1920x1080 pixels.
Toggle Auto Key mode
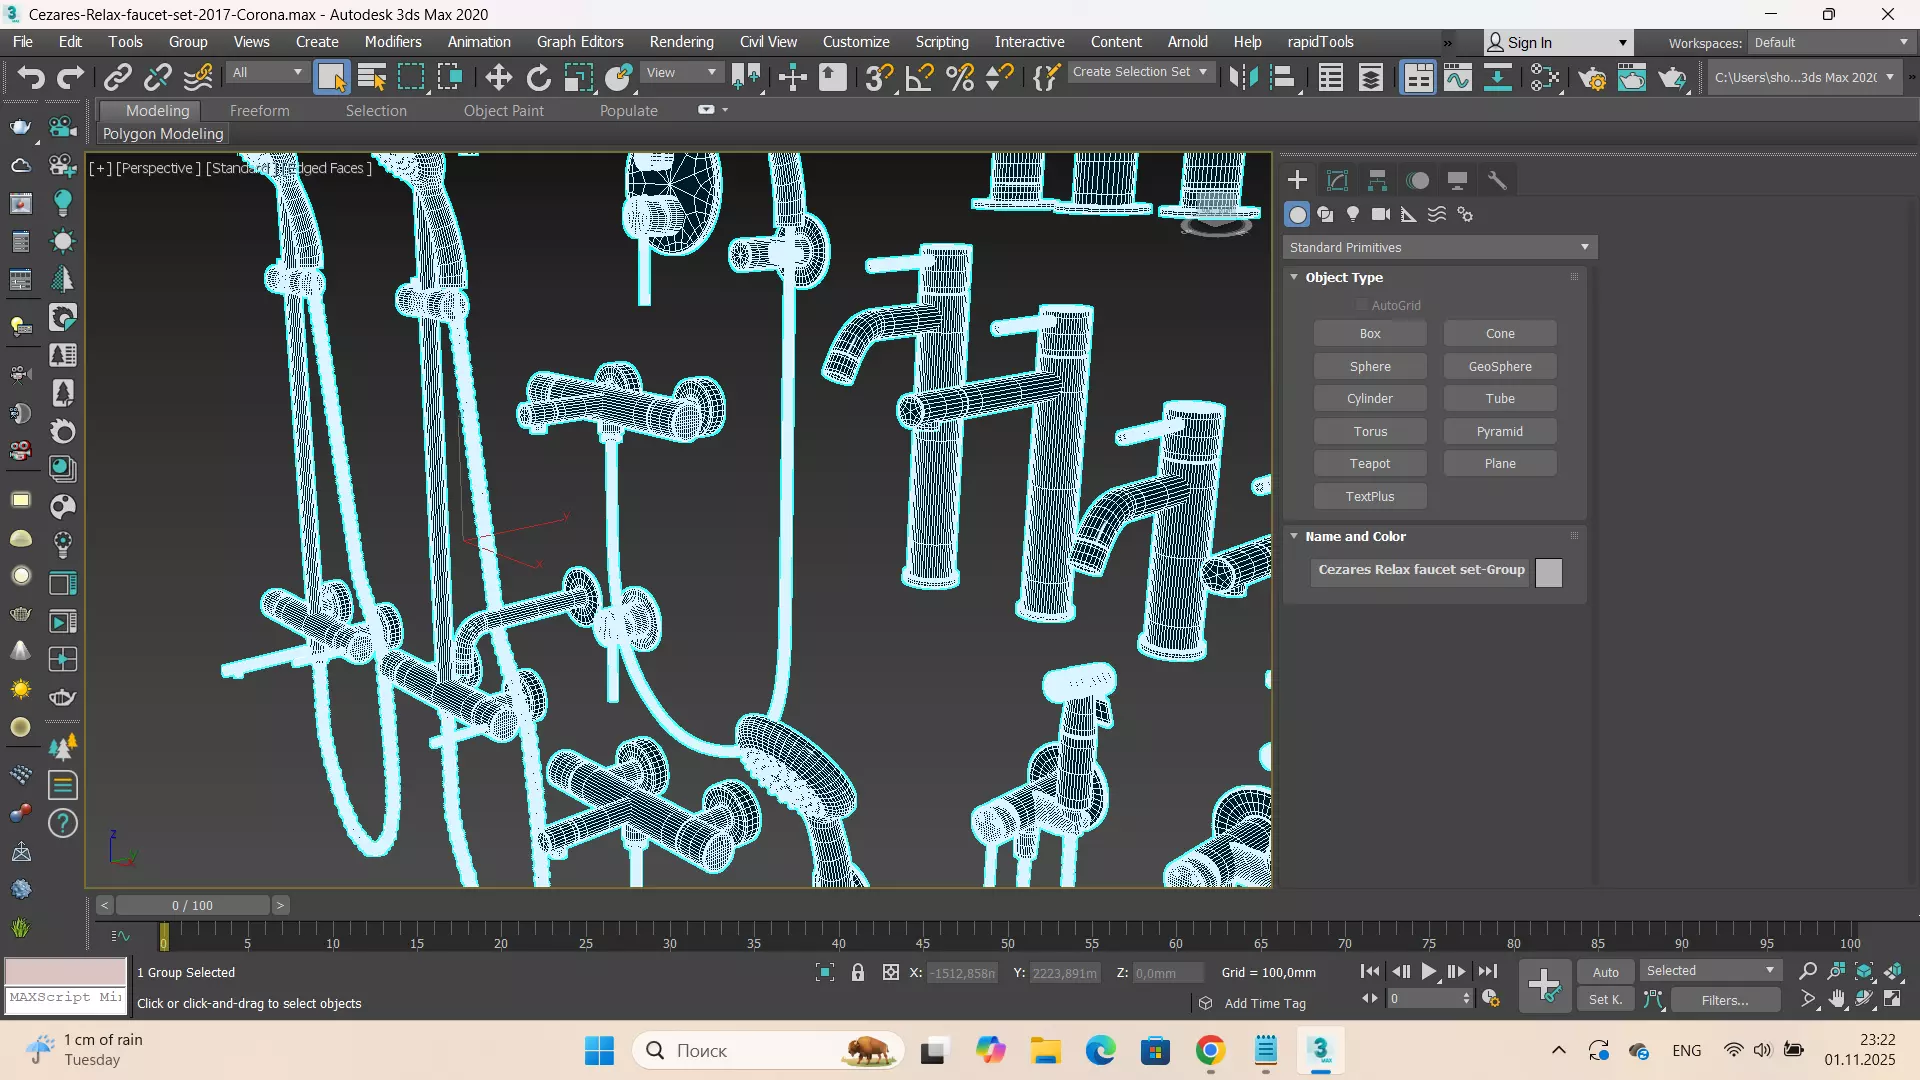click(1606, 972)
